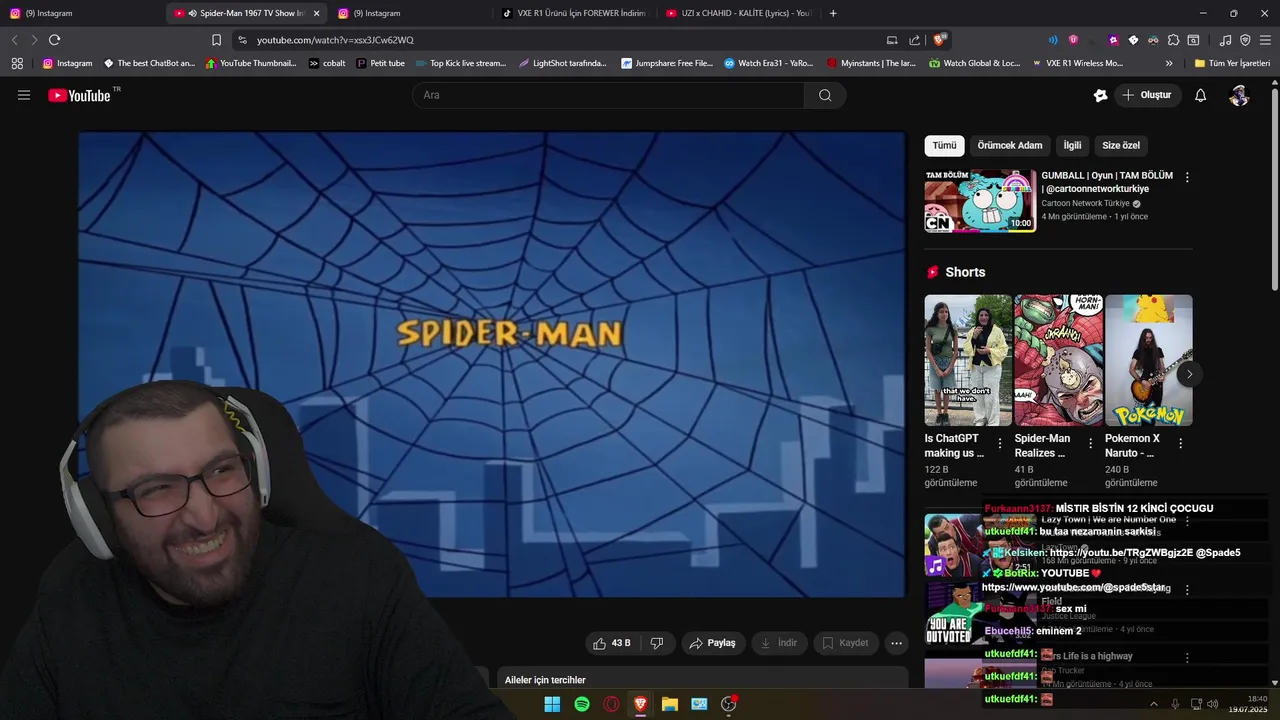1280x720 pixels.
Task: Open Spotify from the taskbar
Action: [x=582, y=704]
